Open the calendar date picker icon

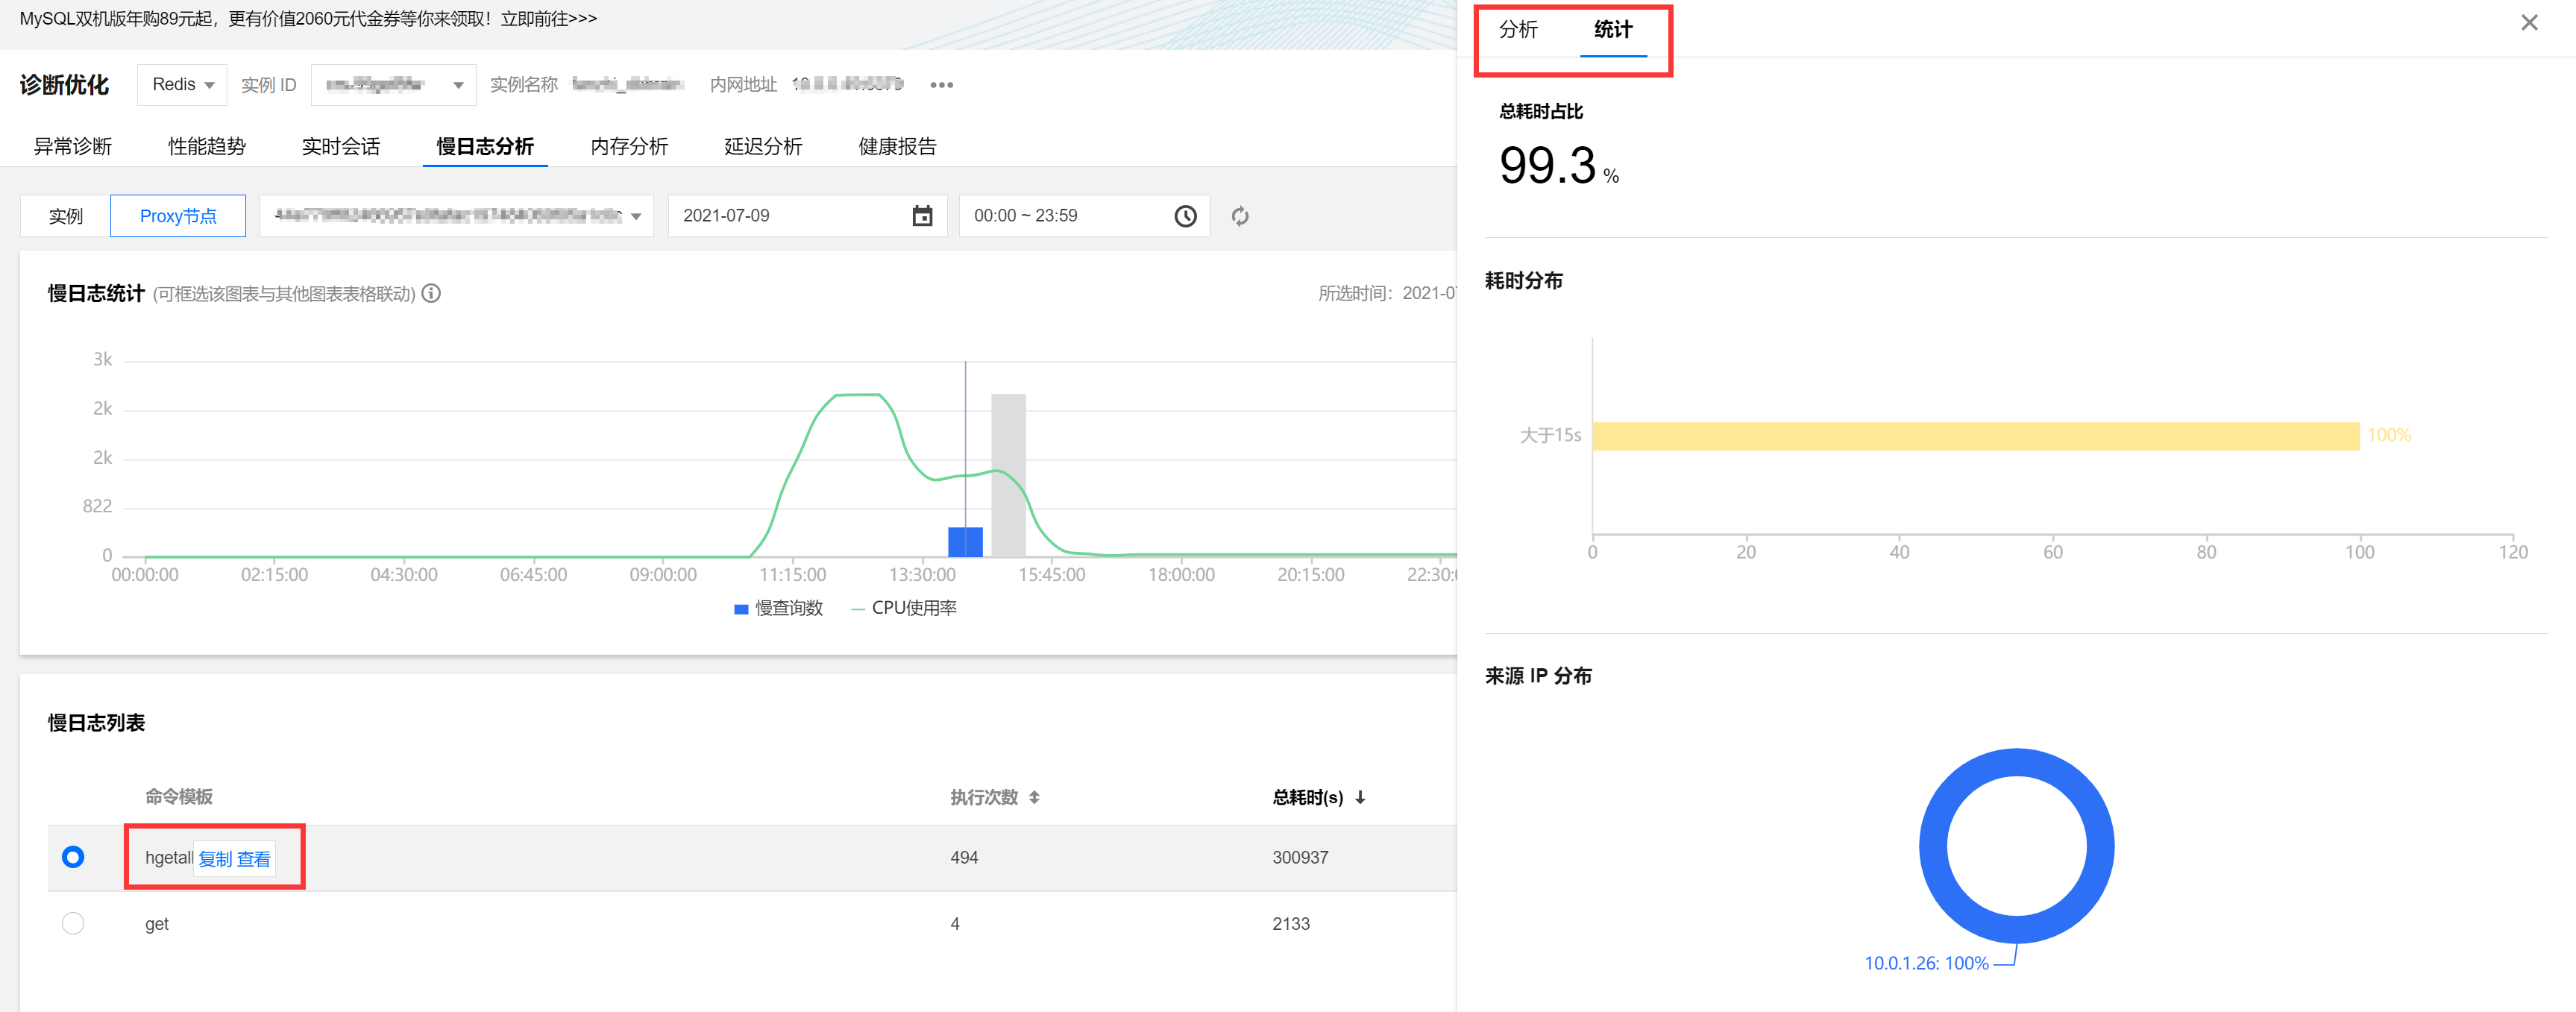pyautogui.click(x=922, y=216)
